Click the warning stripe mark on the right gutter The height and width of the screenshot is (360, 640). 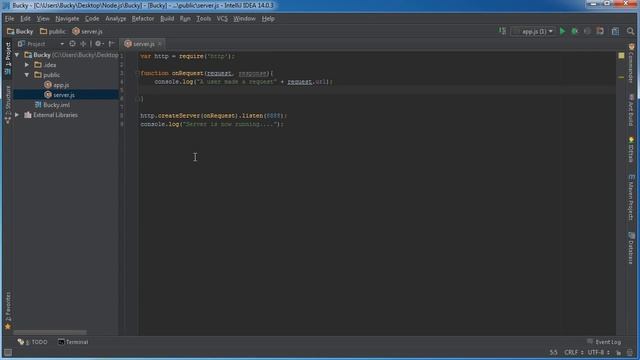pyautogui.click(x=621, y=77)
